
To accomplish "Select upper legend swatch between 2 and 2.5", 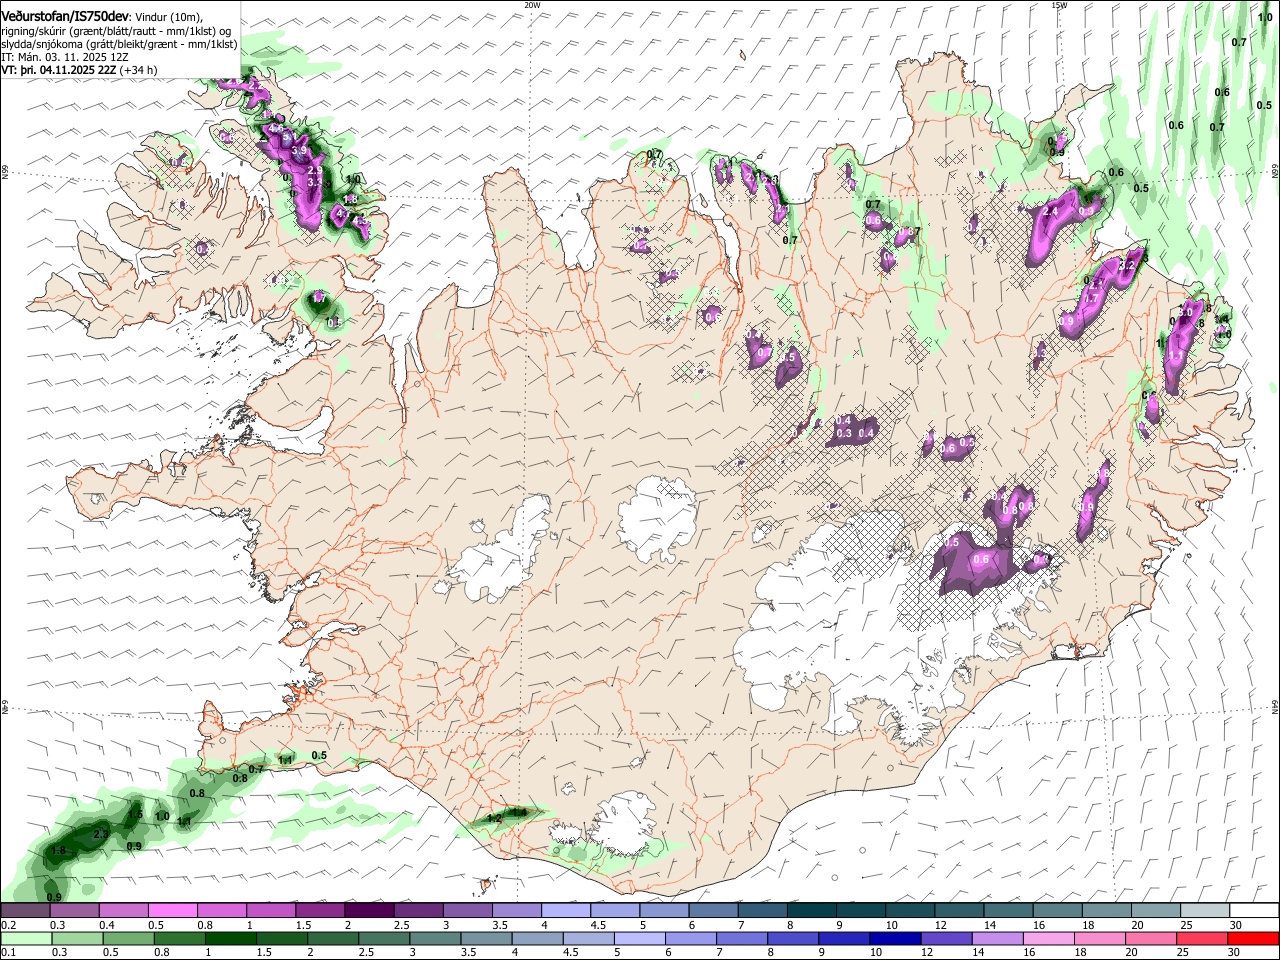I will pos(369,911).
